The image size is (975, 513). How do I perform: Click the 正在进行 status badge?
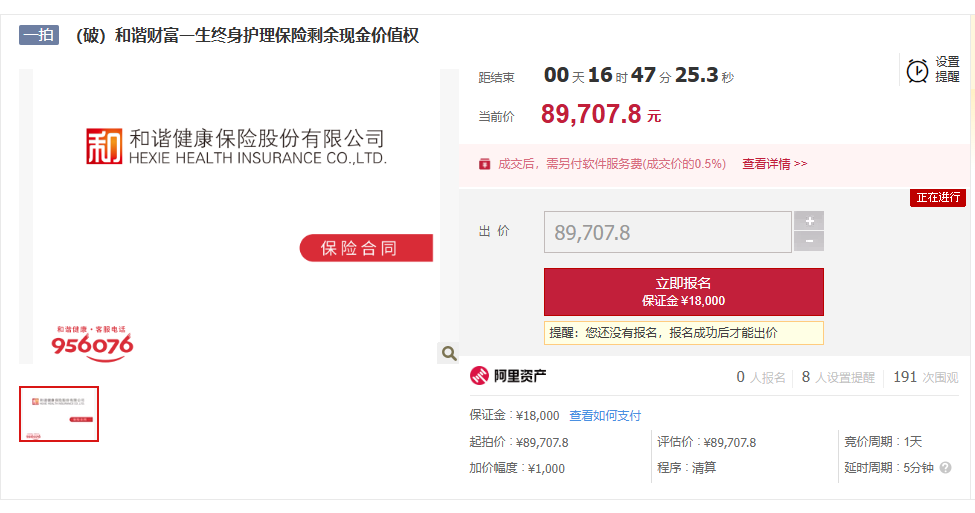click(x=938, y=198)
